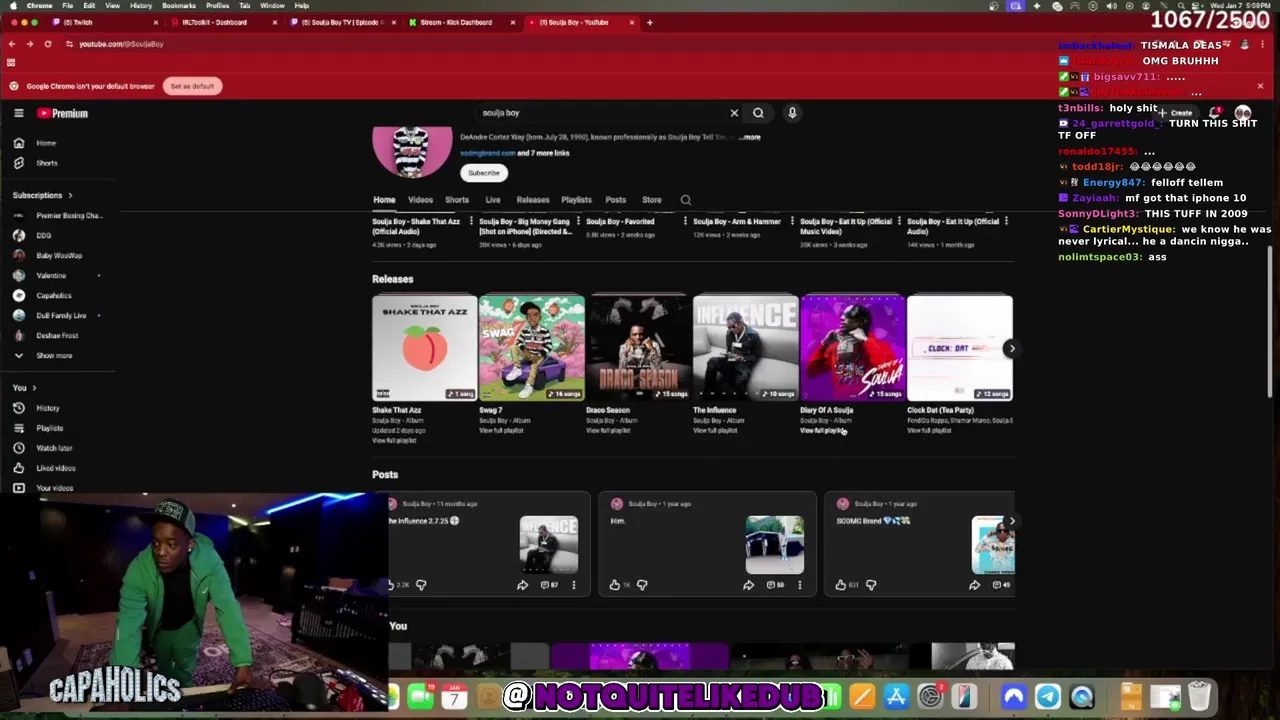Screen dimensions: 1280x720
Task: Switch to the channel Playlists tab
Action: 576,200
